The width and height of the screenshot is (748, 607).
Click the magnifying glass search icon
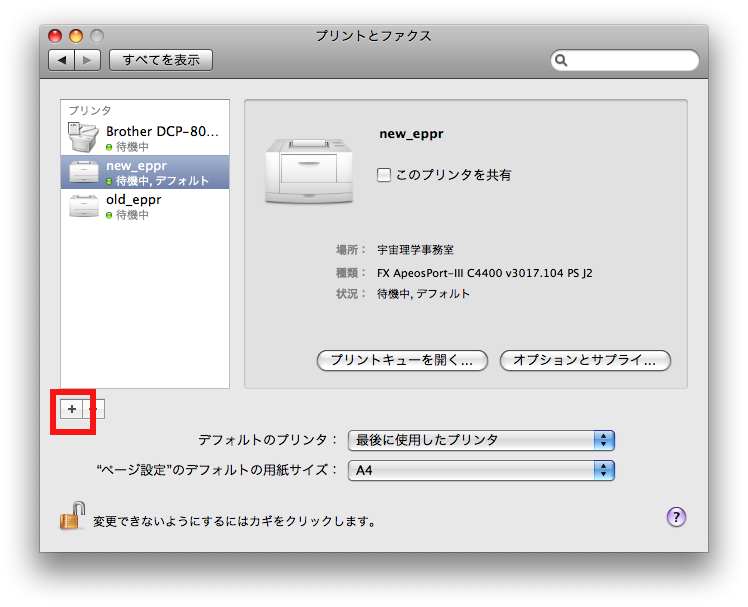(564, 61)
